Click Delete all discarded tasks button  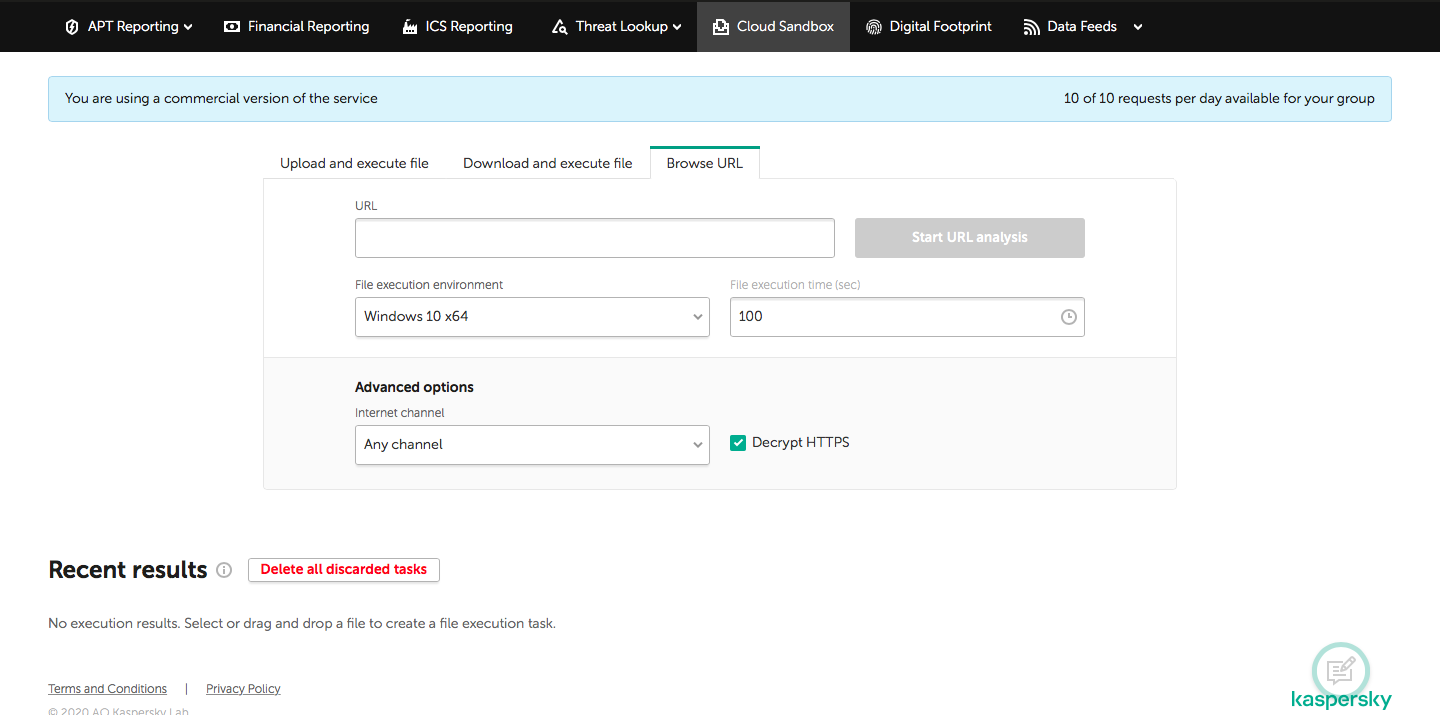[x=343, y=569]
